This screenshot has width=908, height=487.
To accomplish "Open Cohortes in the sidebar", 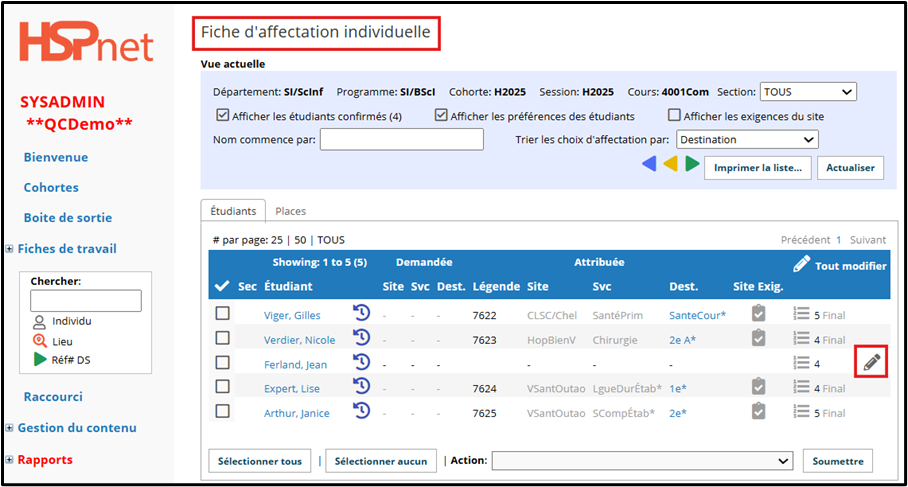I will click(x=51, y=188).
